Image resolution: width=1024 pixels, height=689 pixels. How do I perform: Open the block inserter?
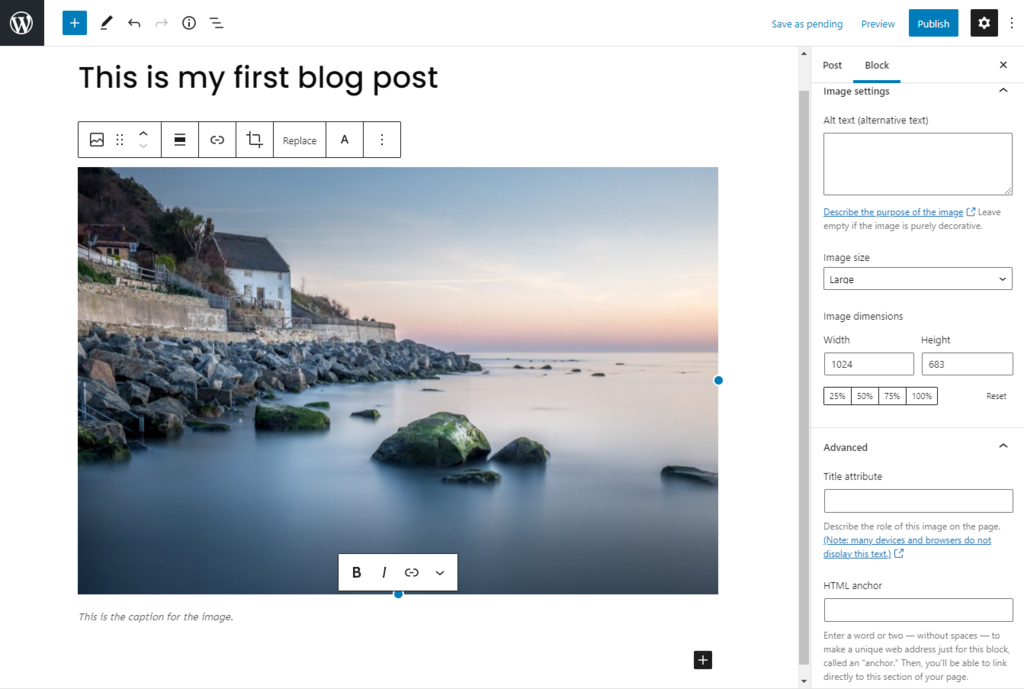coord(74,22)
